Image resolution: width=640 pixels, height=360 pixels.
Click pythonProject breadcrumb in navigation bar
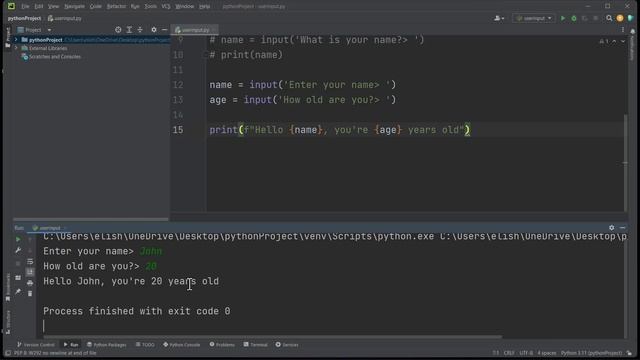(24, 18)
